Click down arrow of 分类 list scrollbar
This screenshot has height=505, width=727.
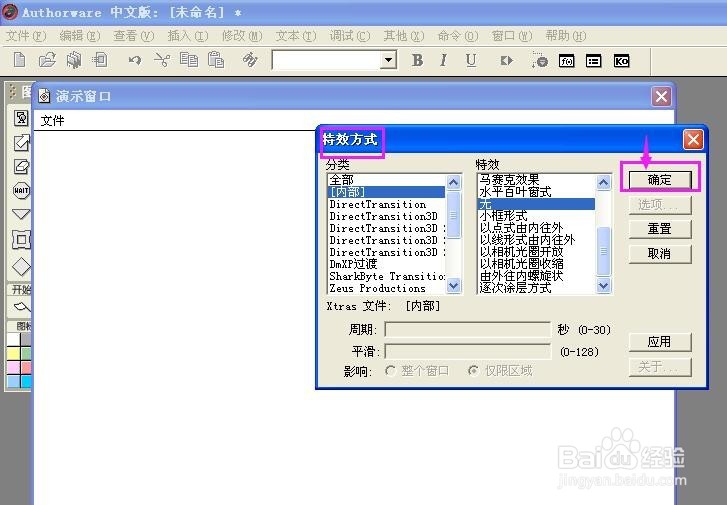pyautogui.click(x=453, y=286)
